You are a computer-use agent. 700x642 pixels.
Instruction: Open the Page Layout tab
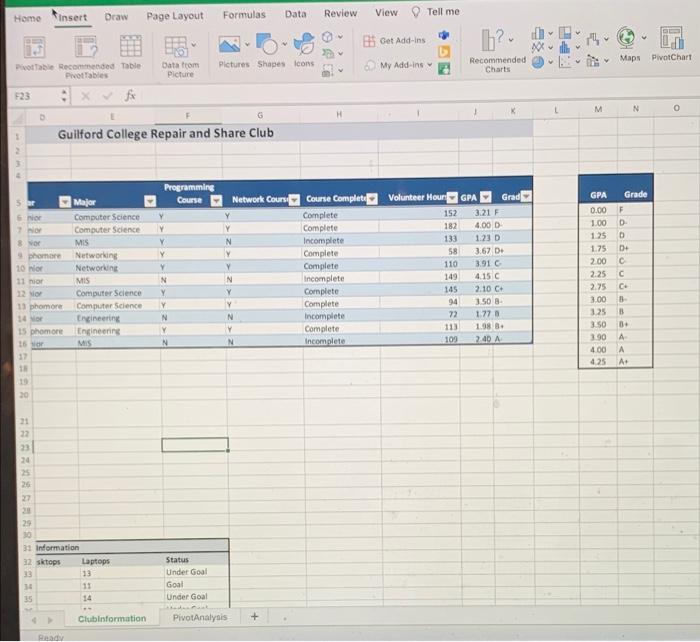175,16
